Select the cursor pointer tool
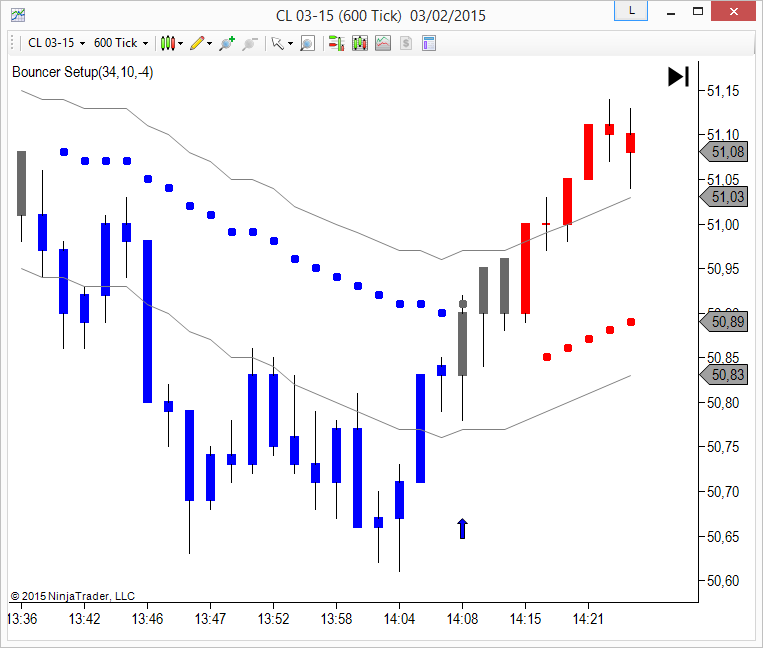The image size is (763, 648). click(277, 43)
